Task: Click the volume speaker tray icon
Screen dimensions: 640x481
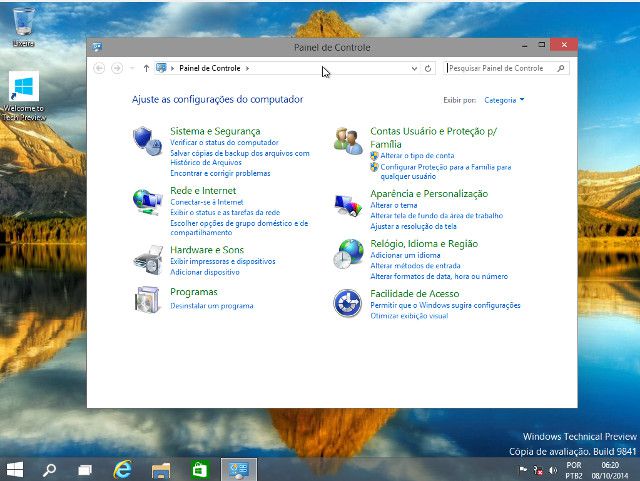Action: [553, 470]
